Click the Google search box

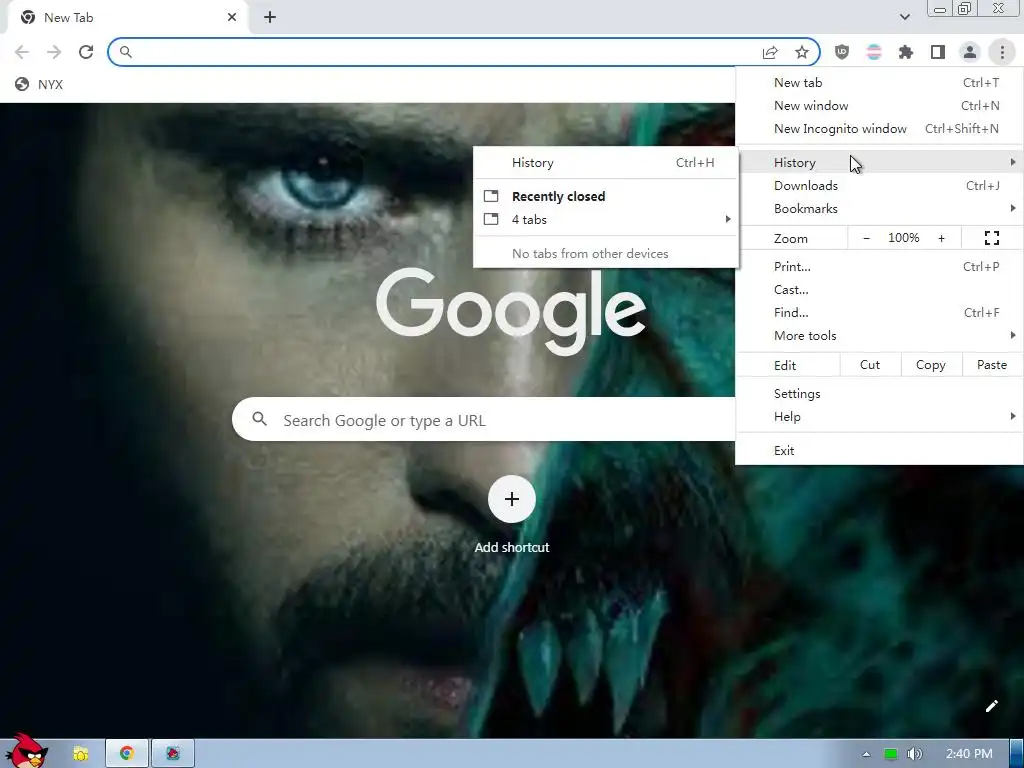(484, 419)
